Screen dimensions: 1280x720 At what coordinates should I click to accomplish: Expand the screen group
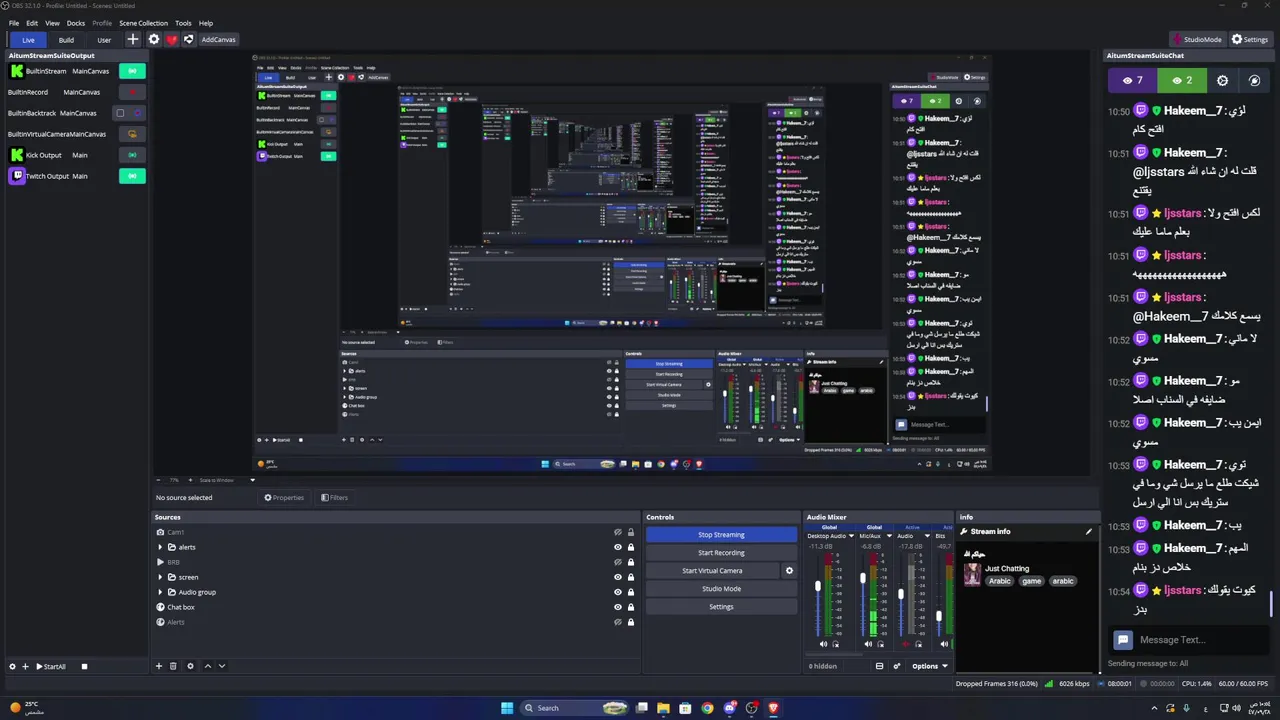pos(160,577)
